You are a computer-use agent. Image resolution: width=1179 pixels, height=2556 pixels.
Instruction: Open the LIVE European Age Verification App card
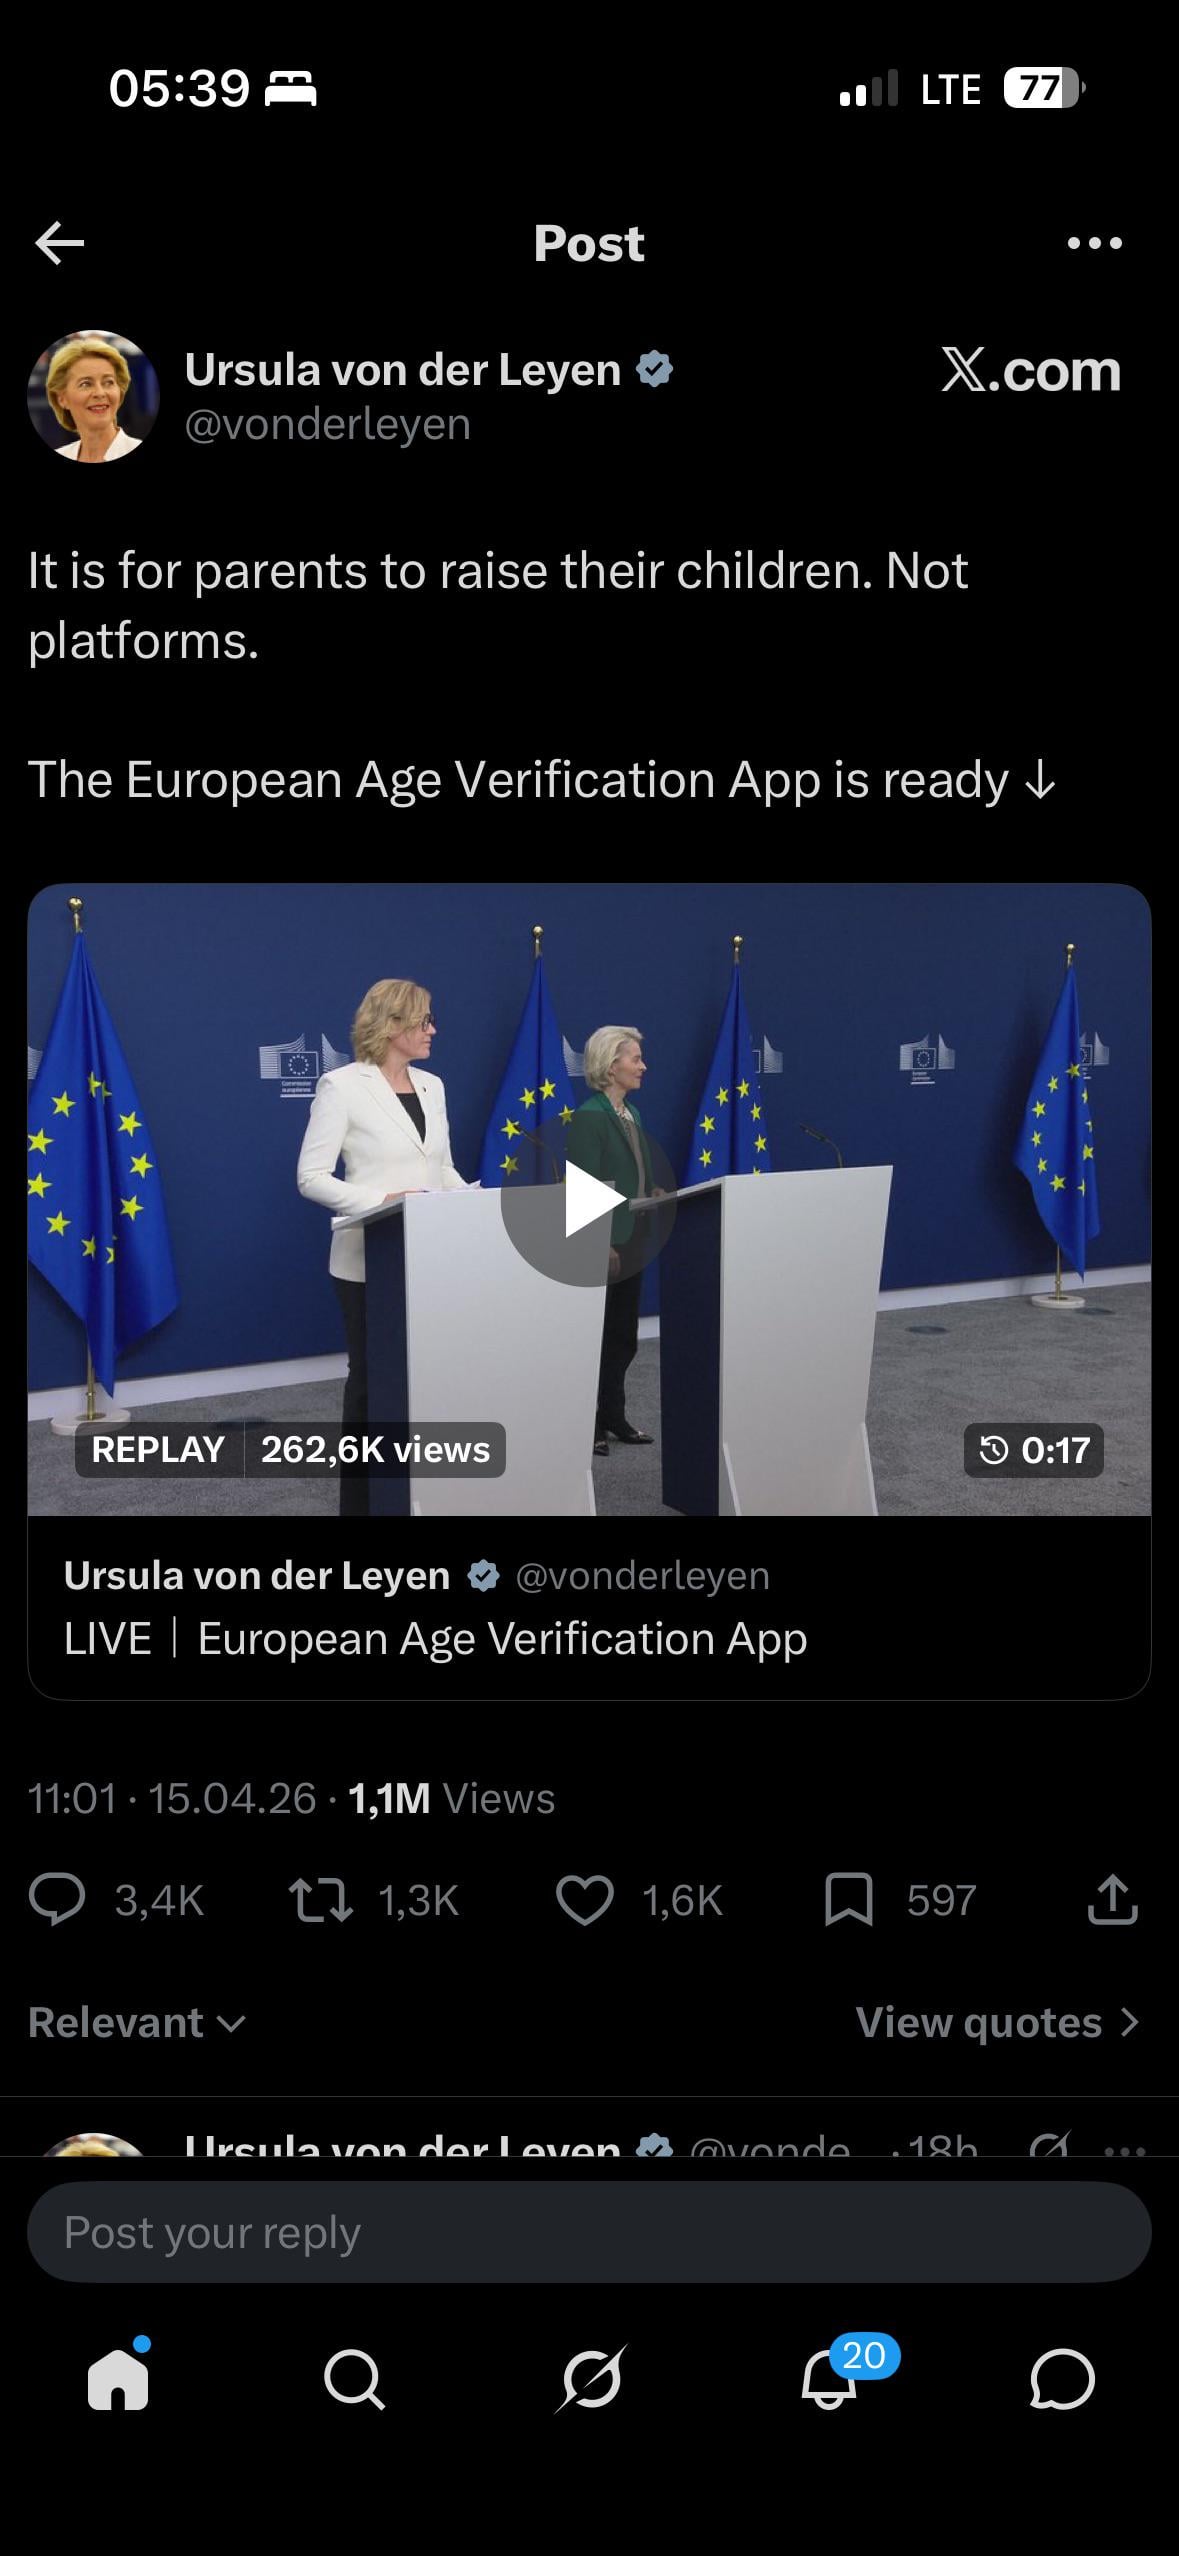coord(589,1607)
